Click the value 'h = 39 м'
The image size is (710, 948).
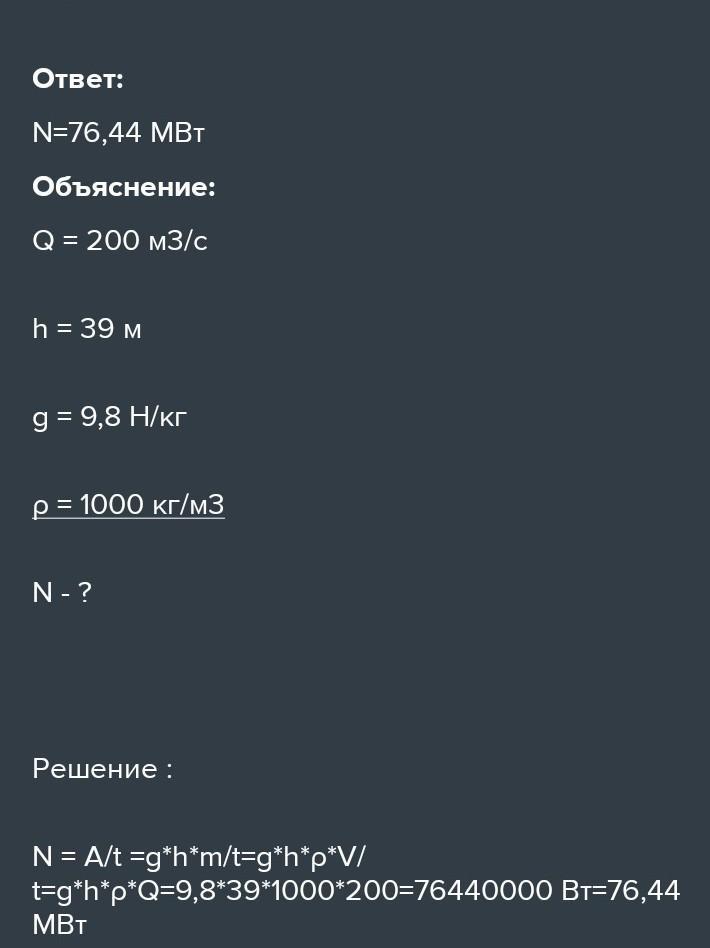(x=86, y=329)
